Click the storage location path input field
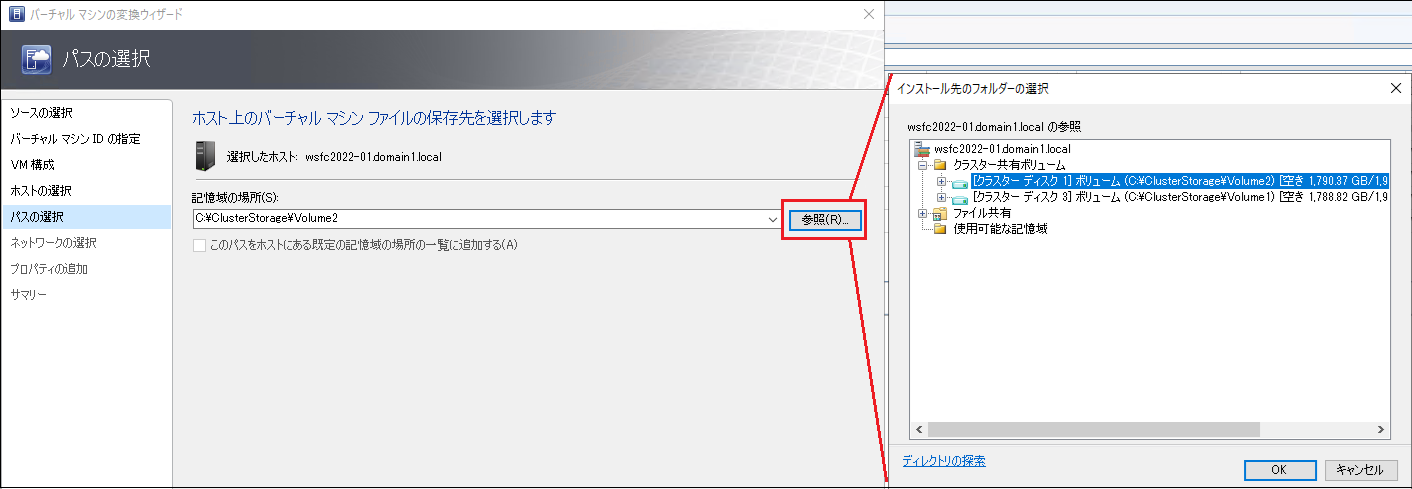The image size is (1412, 489). 479,219
